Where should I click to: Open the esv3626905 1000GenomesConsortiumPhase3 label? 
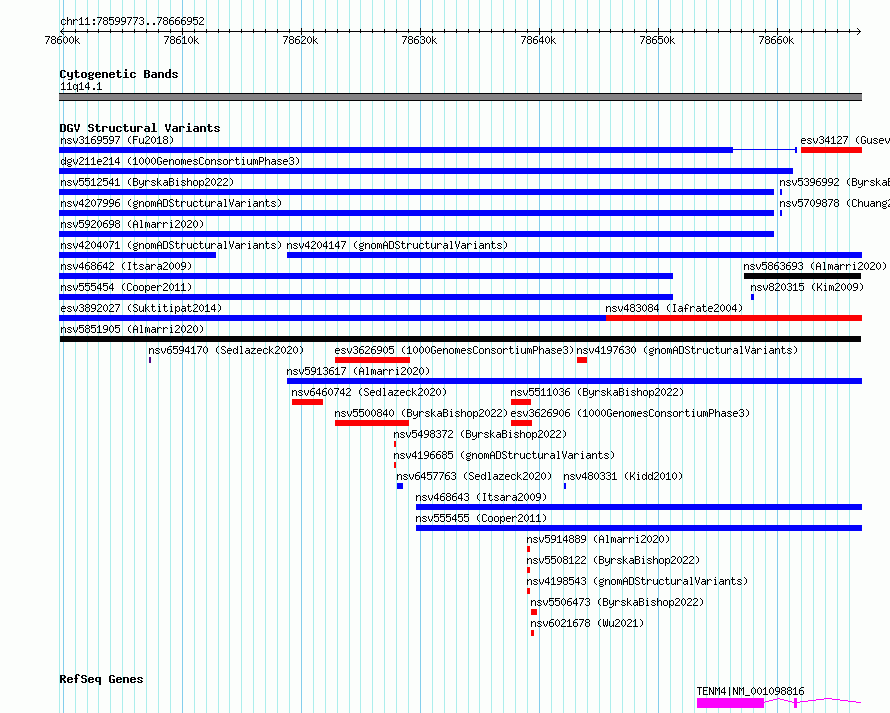pyautogui.click(x=454, y=350)
